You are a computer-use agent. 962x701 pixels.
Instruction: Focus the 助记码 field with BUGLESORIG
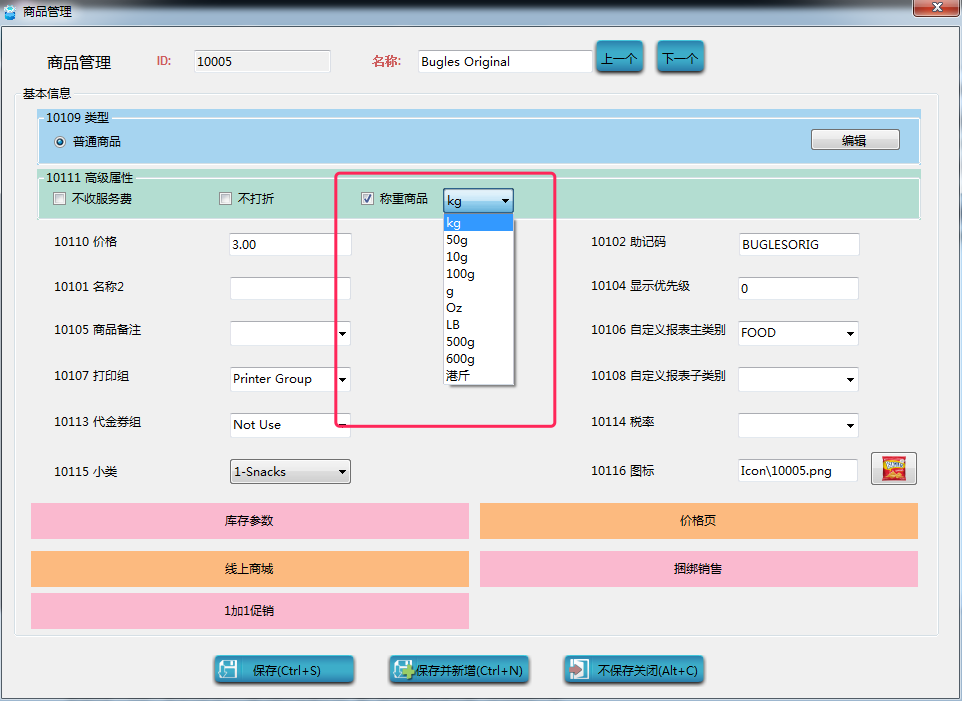point(799,244)
